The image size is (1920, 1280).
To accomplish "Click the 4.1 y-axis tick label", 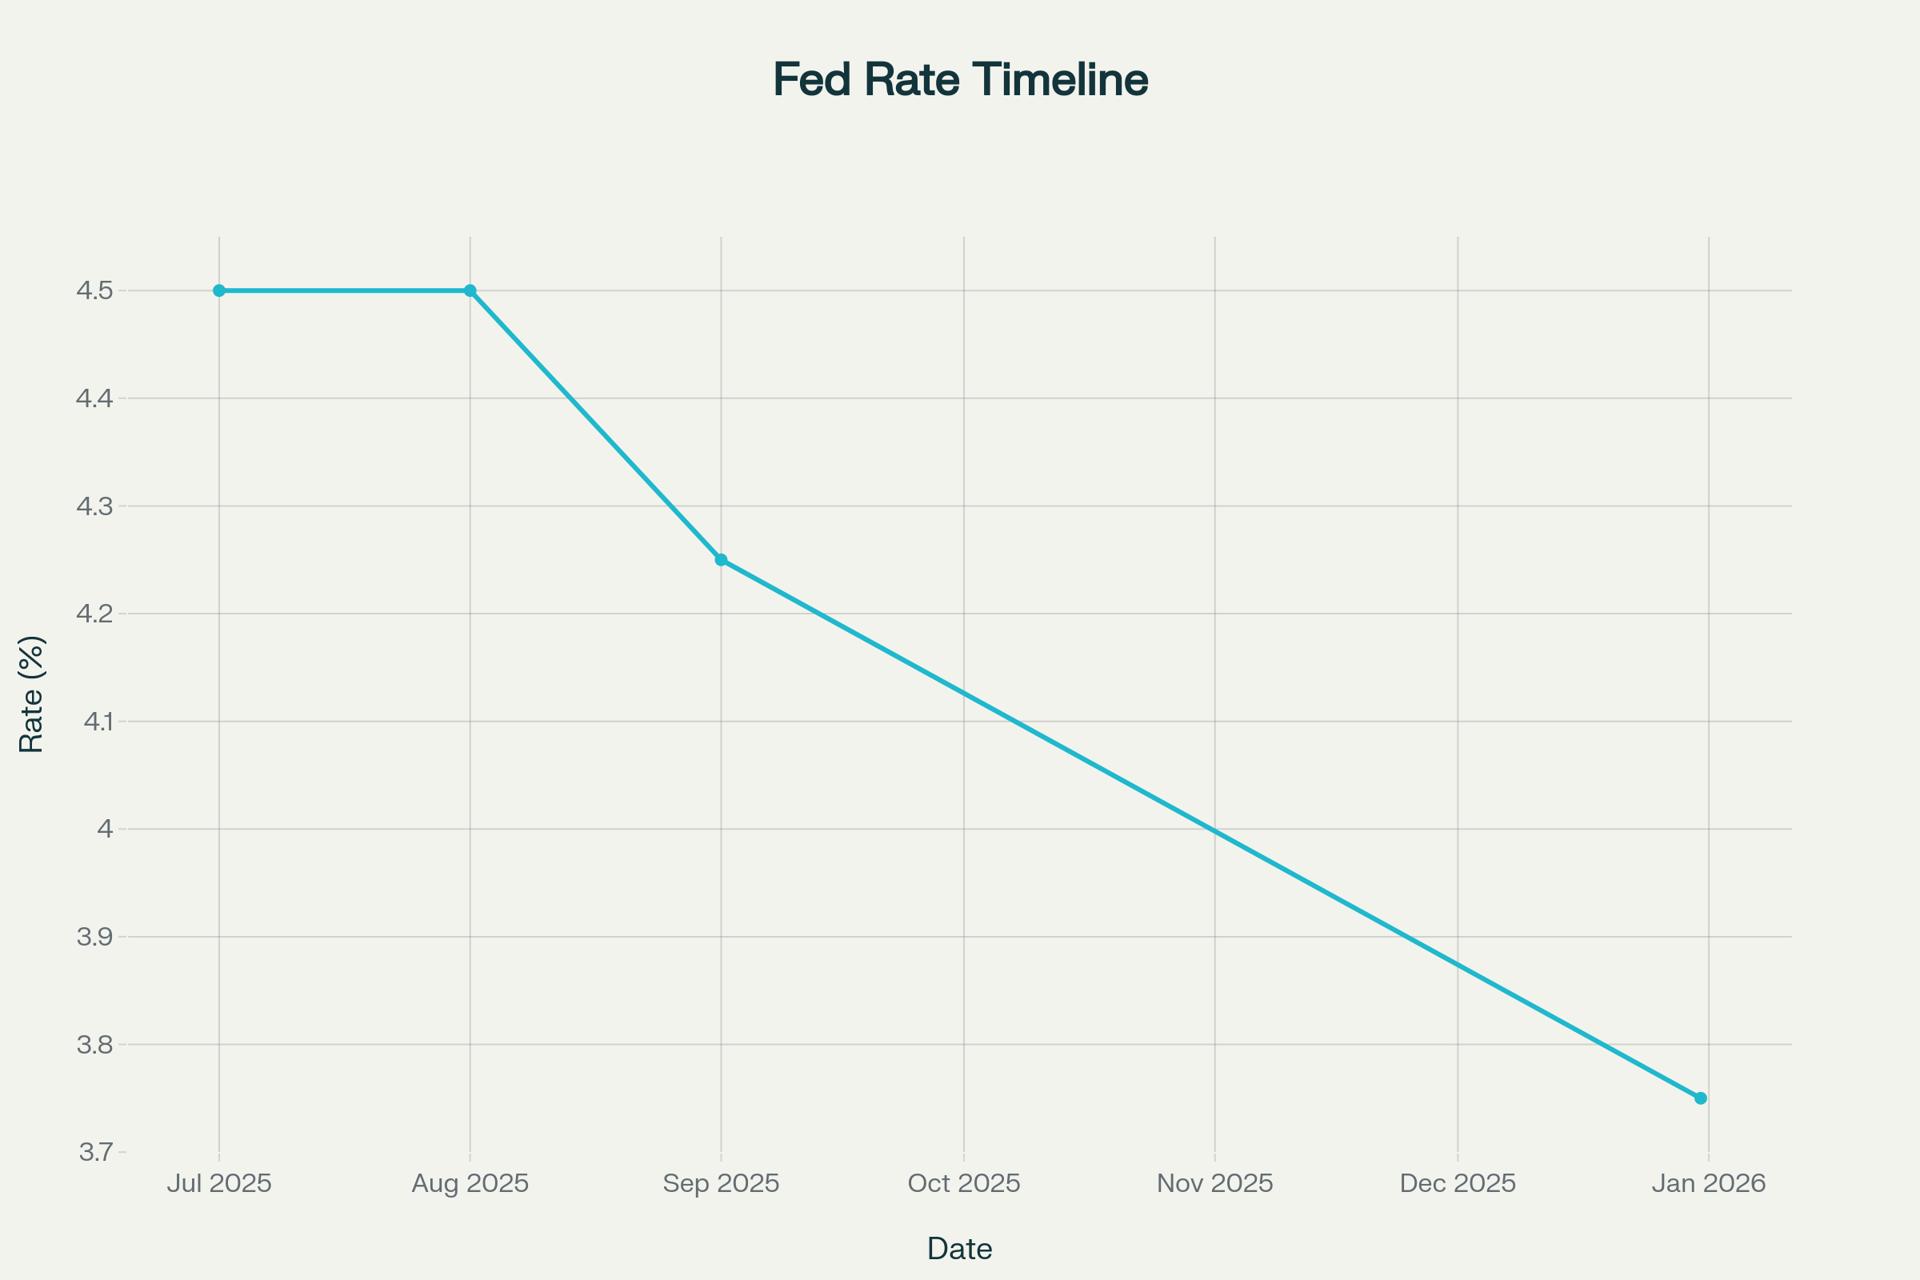I will tap(95, 721).
